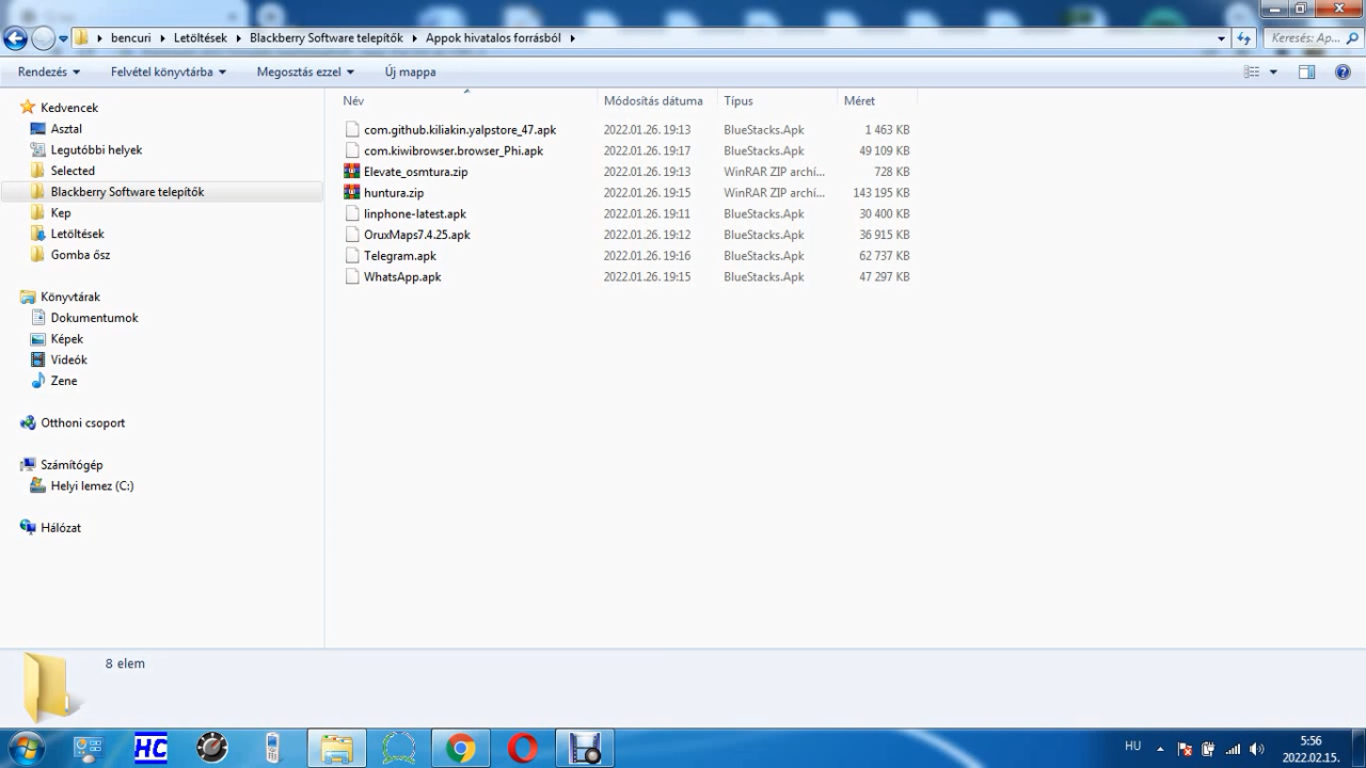Open the recent pages dropdown beside Forward

click(63, 39)
